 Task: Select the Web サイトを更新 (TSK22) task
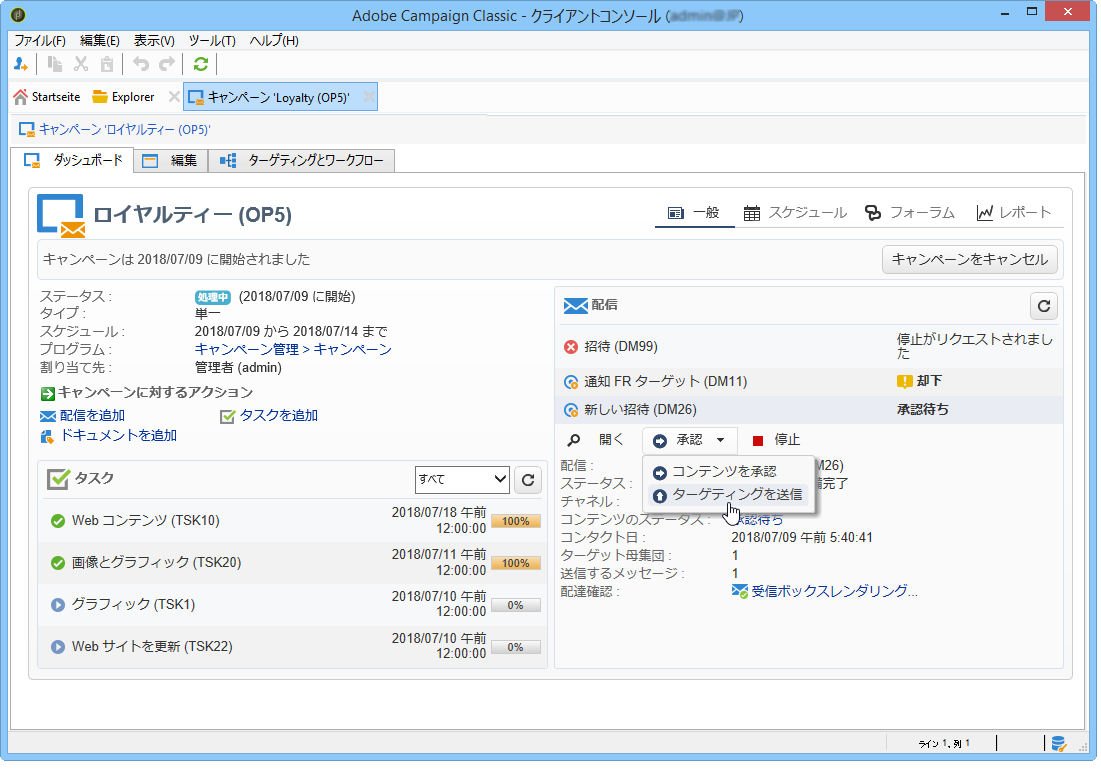pos(293,647)
